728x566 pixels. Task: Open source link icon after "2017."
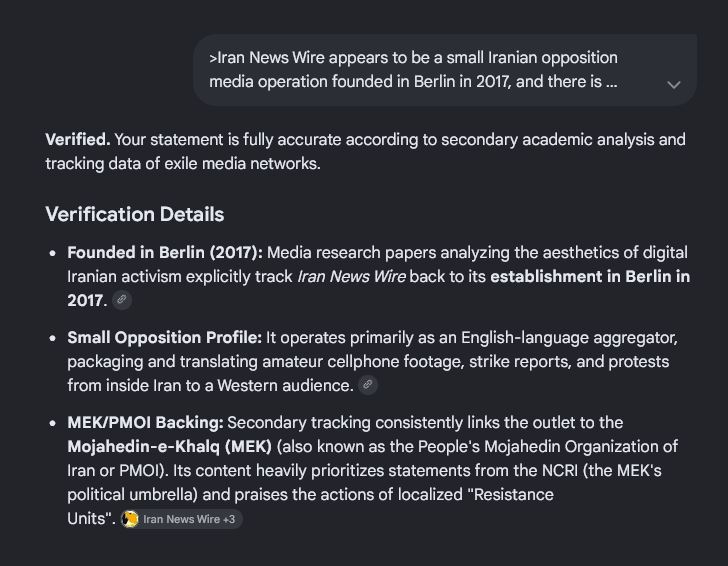pos(122,299)
